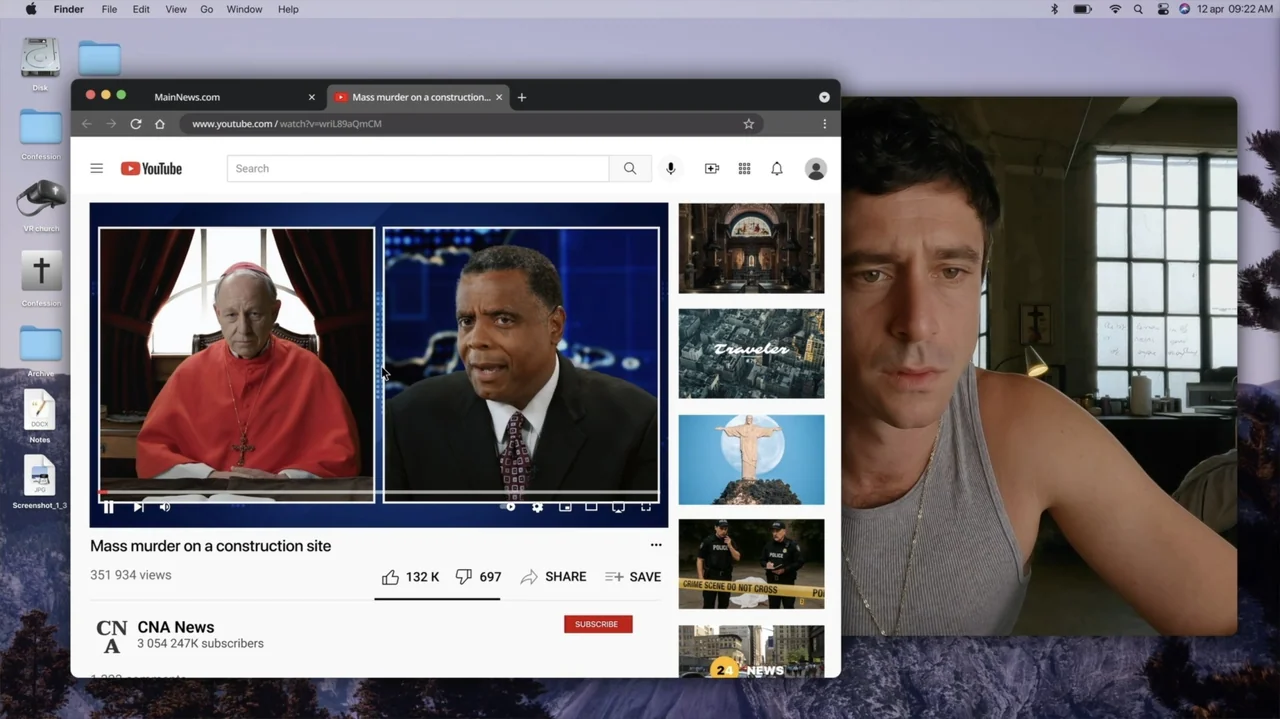Open more actions three-dot menu
This screenshot has width=1280, height=719.
coord(656,545)
